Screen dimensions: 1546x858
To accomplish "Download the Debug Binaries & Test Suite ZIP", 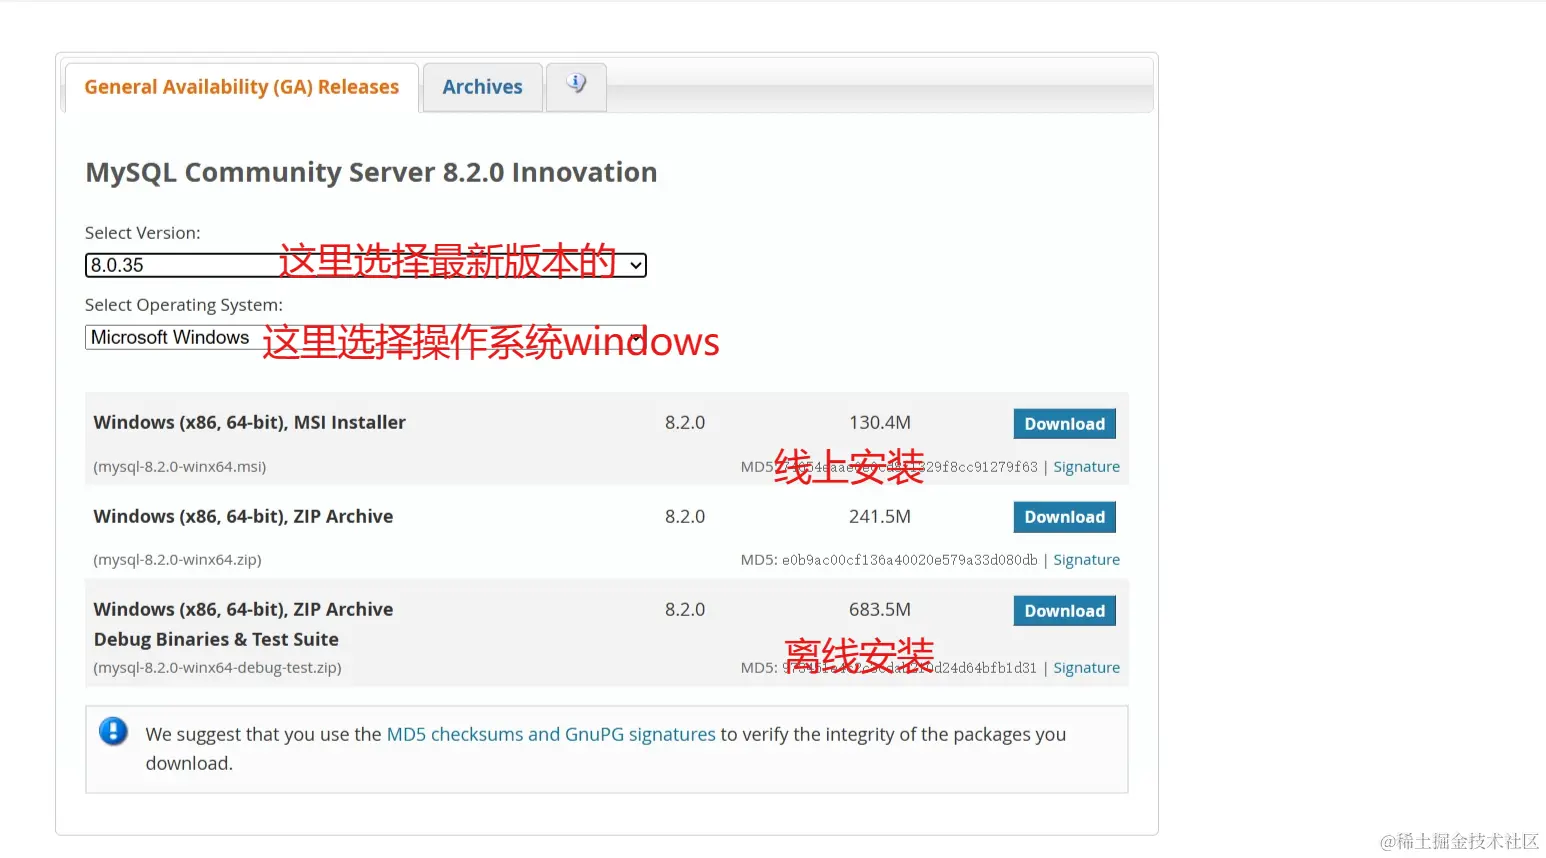I will 1064,611.
